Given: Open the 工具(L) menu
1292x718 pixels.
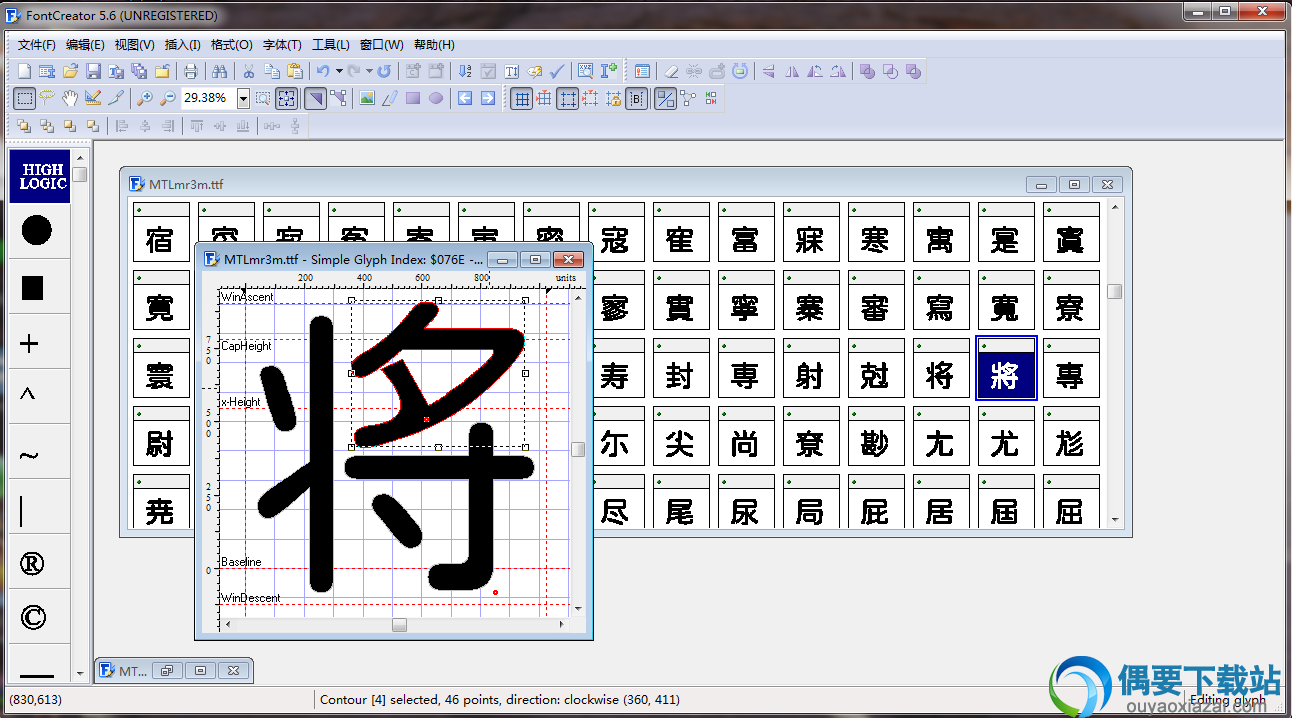Looking at the screenshot, I should point(331,45).
